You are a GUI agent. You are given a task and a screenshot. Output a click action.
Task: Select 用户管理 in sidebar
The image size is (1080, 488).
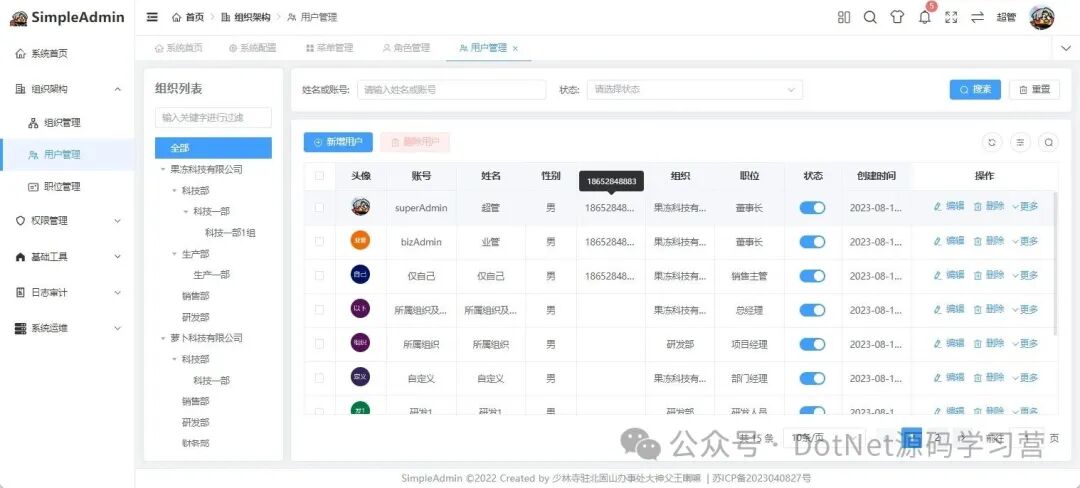tap(67, 155)
